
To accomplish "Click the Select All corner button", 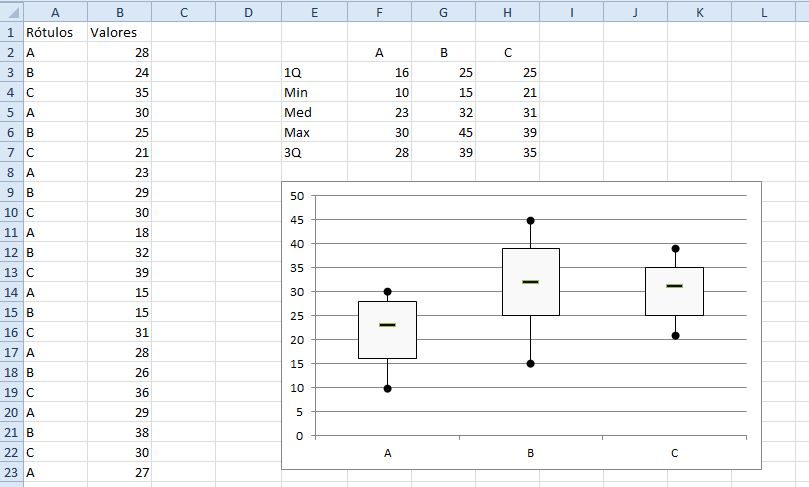I will pos(10,11).
